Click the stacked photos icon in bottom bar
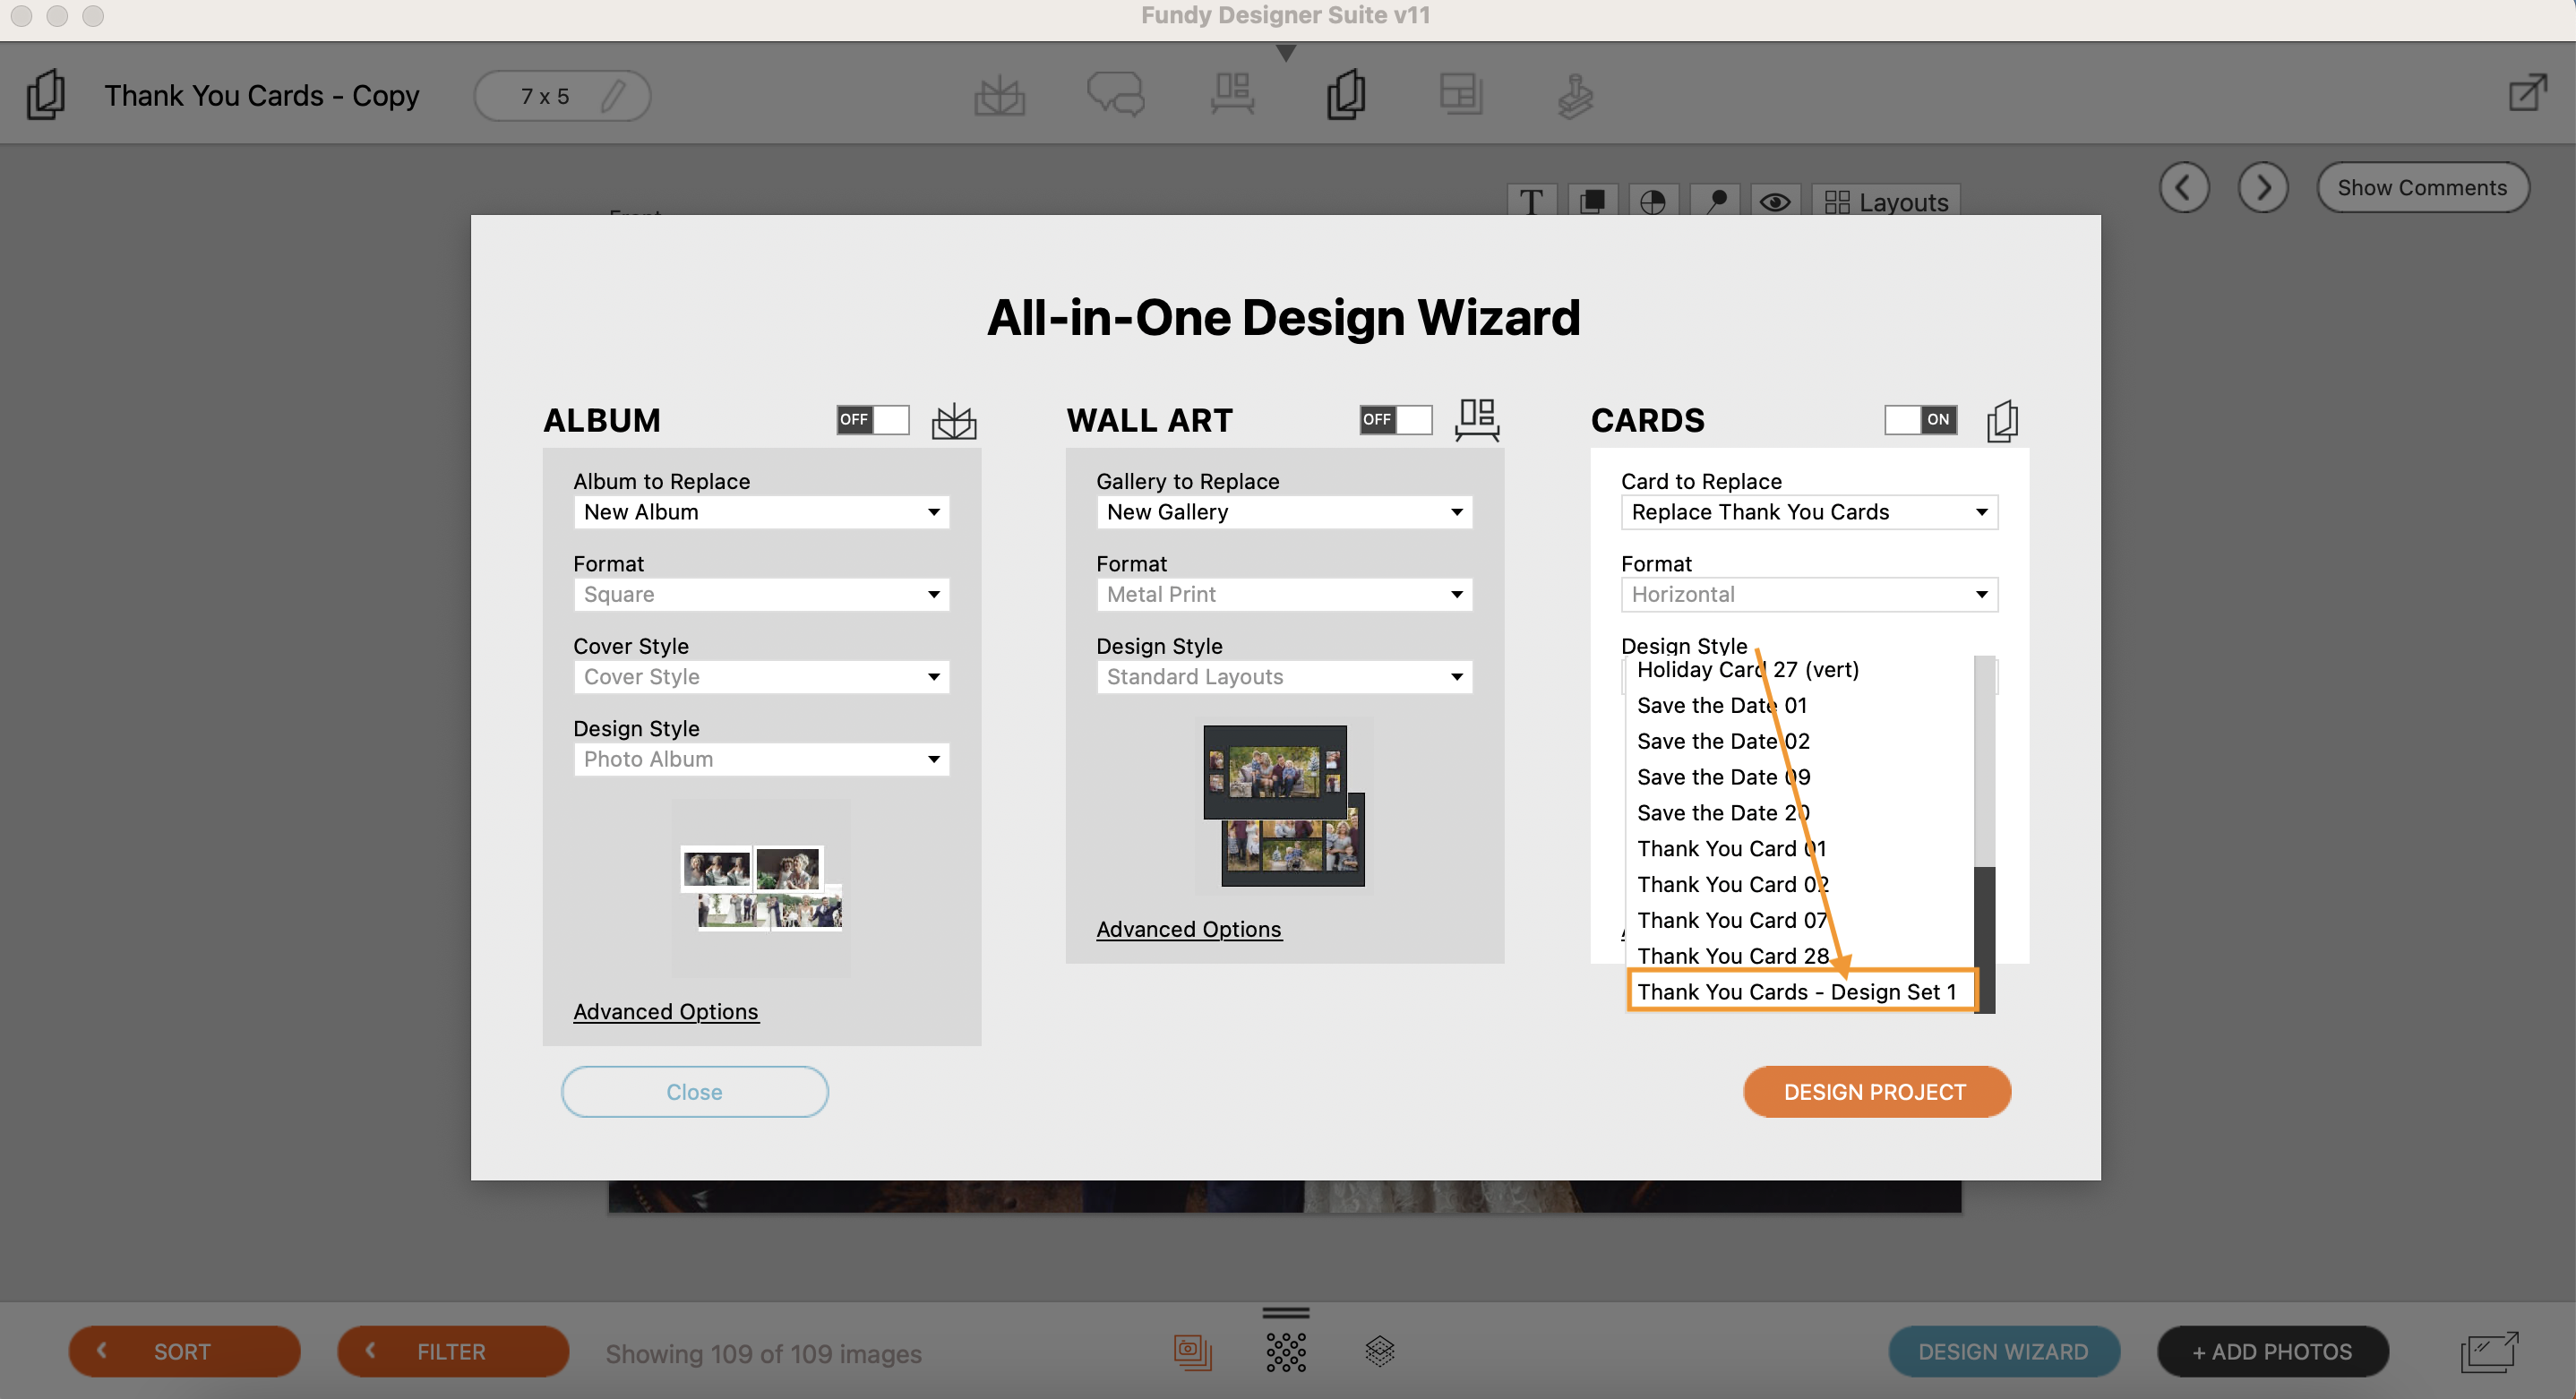 1192,1352
